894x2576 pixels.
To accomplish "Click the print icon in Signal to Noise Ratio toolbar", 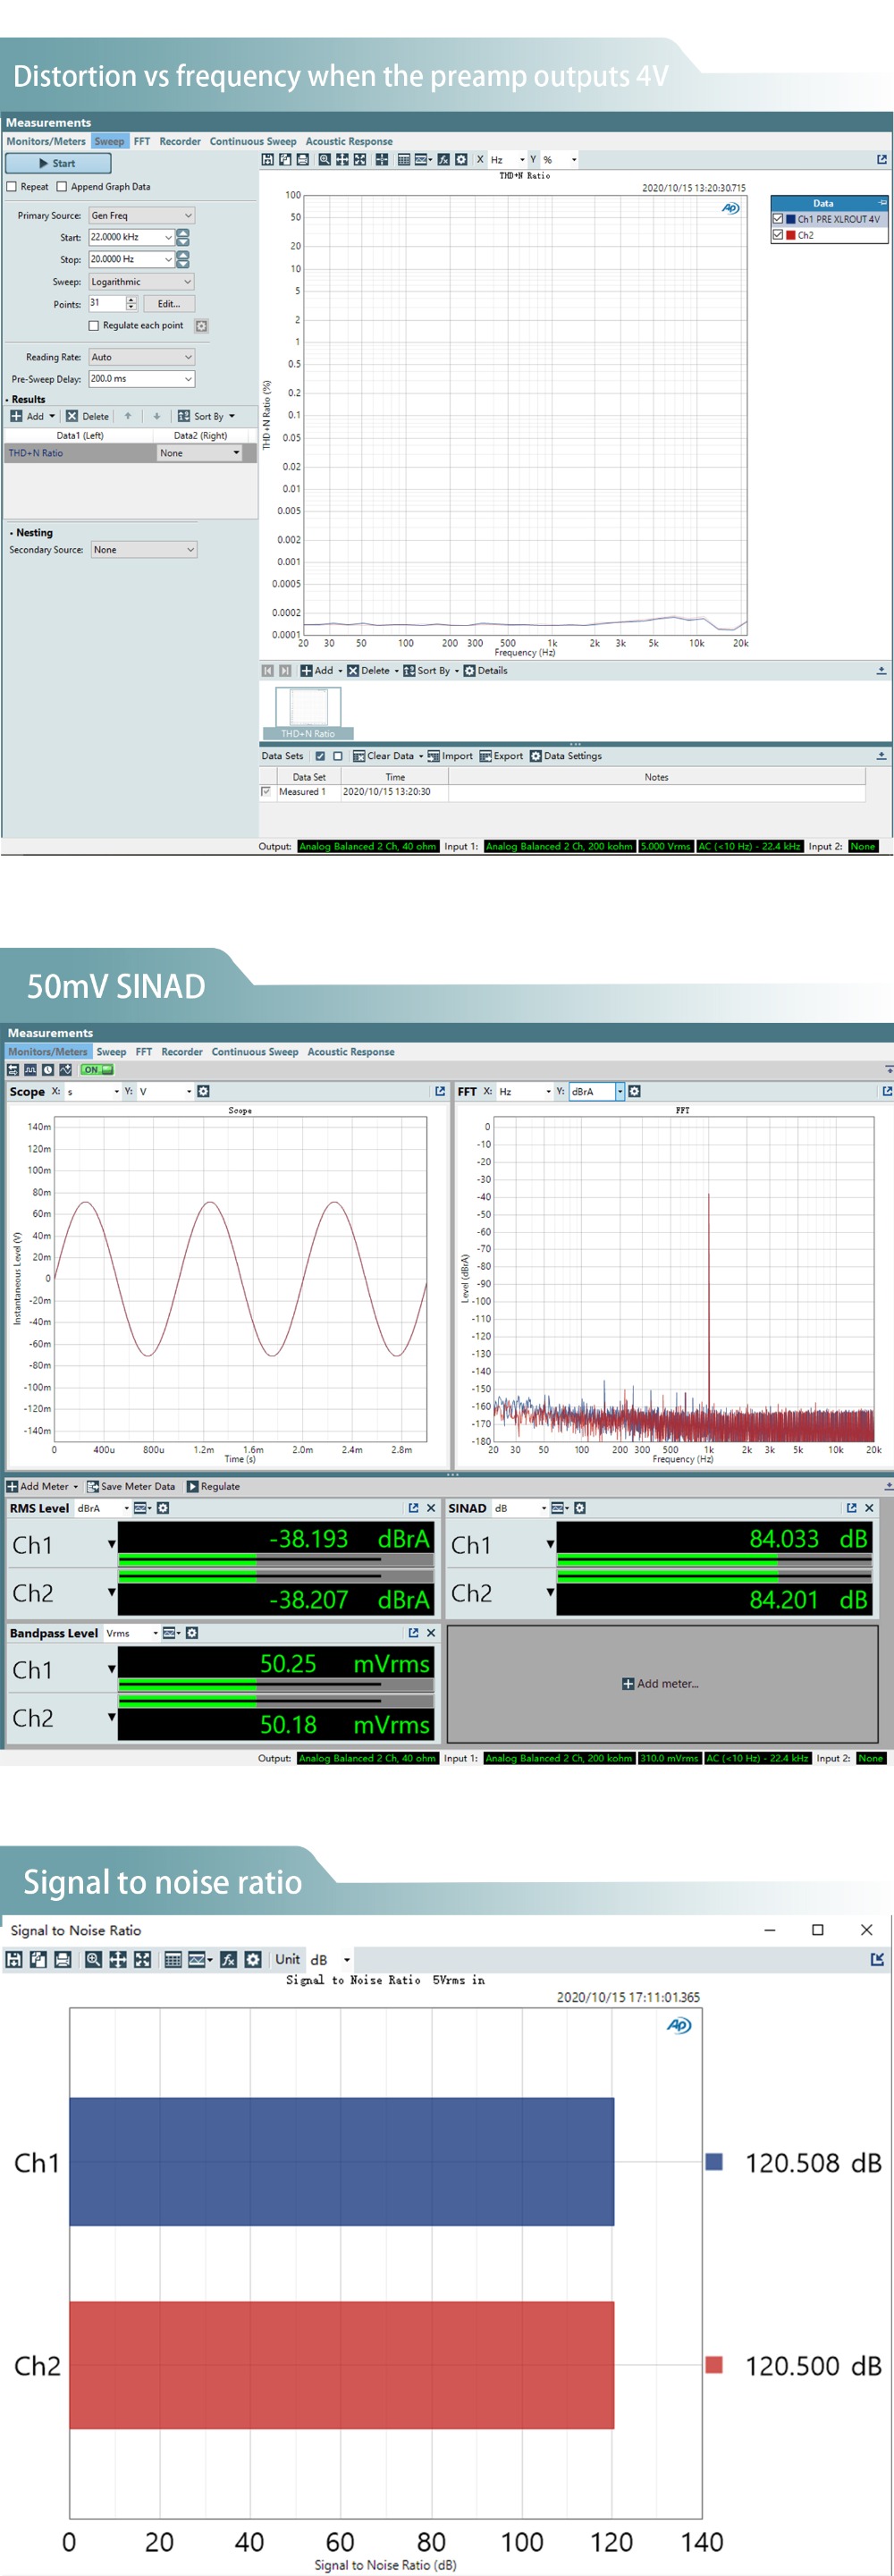I will point(62,1959).
